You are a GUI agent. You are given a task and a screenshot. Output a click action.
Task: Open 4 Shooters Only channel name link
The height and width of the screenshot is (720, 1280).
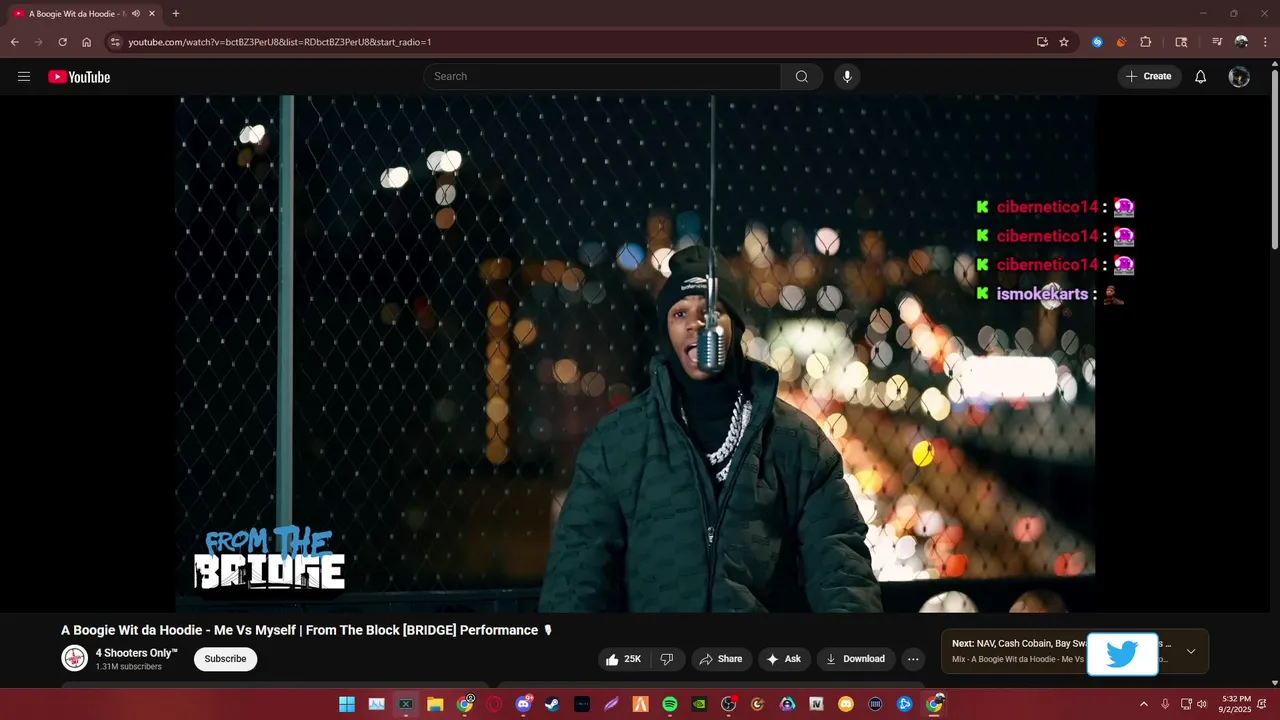click(x=136, y=653)
